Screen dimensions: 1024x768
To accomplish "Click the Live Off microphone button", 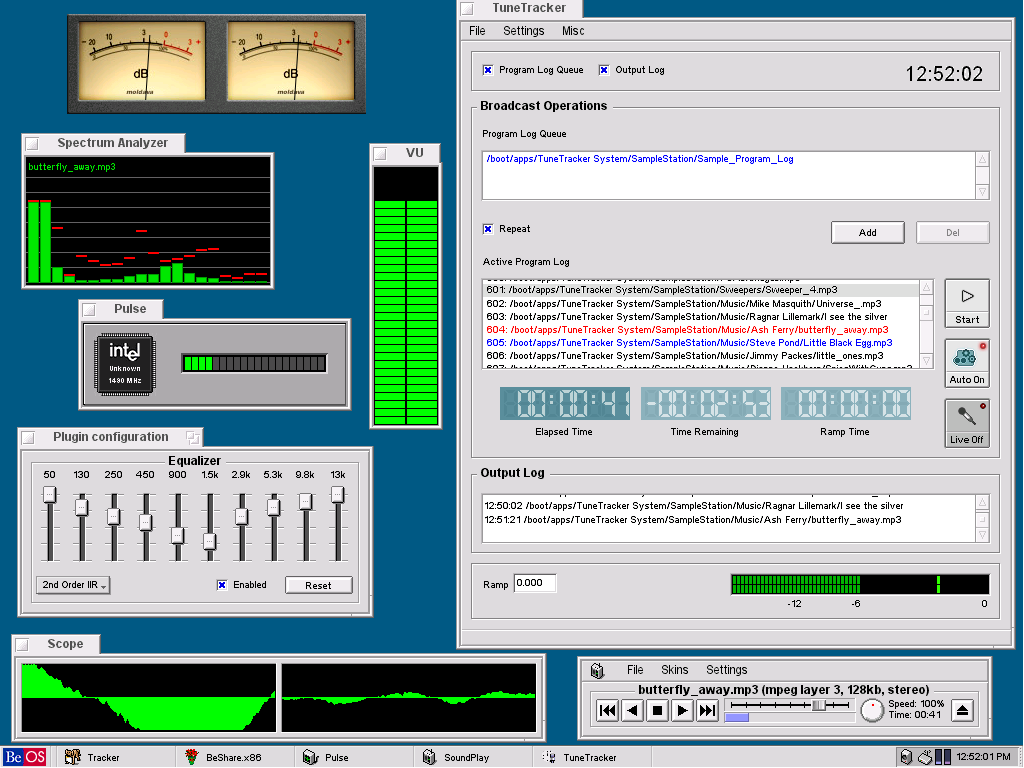I will [967, 423].
